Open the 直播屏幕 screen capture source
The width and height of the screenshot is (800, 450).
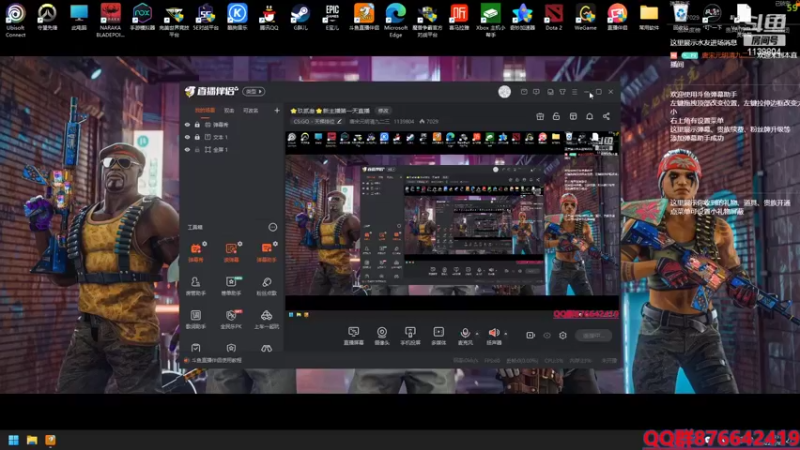tap(353, 336)
